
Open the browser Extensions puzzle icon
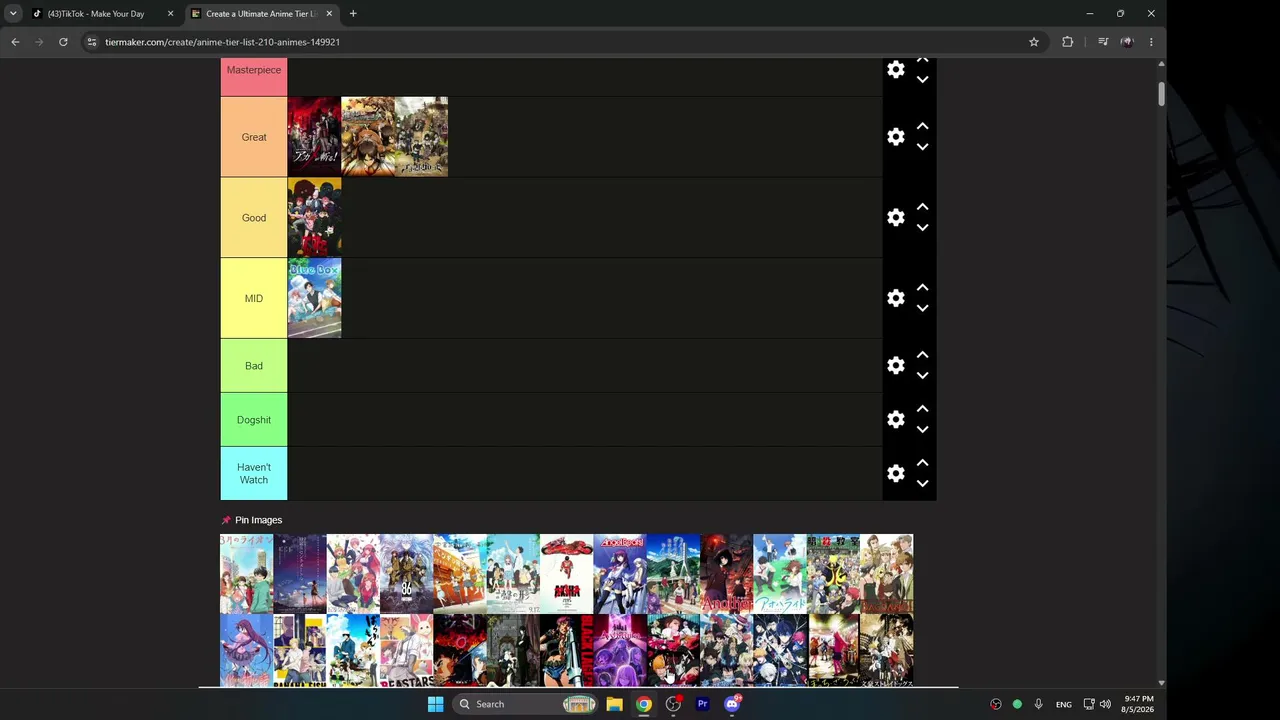pyautogui.click(x=1068, y=42)
